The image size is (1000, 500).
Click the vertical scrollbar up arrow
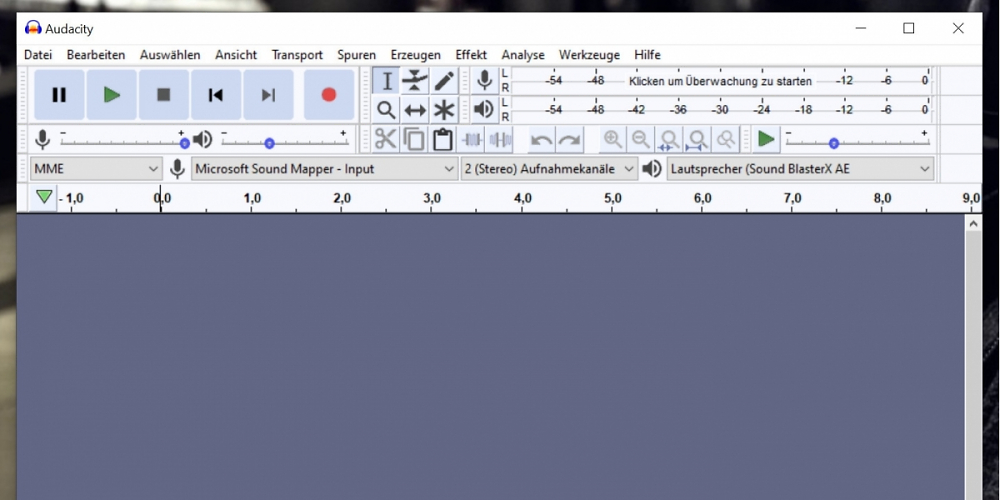coord(973,224)
